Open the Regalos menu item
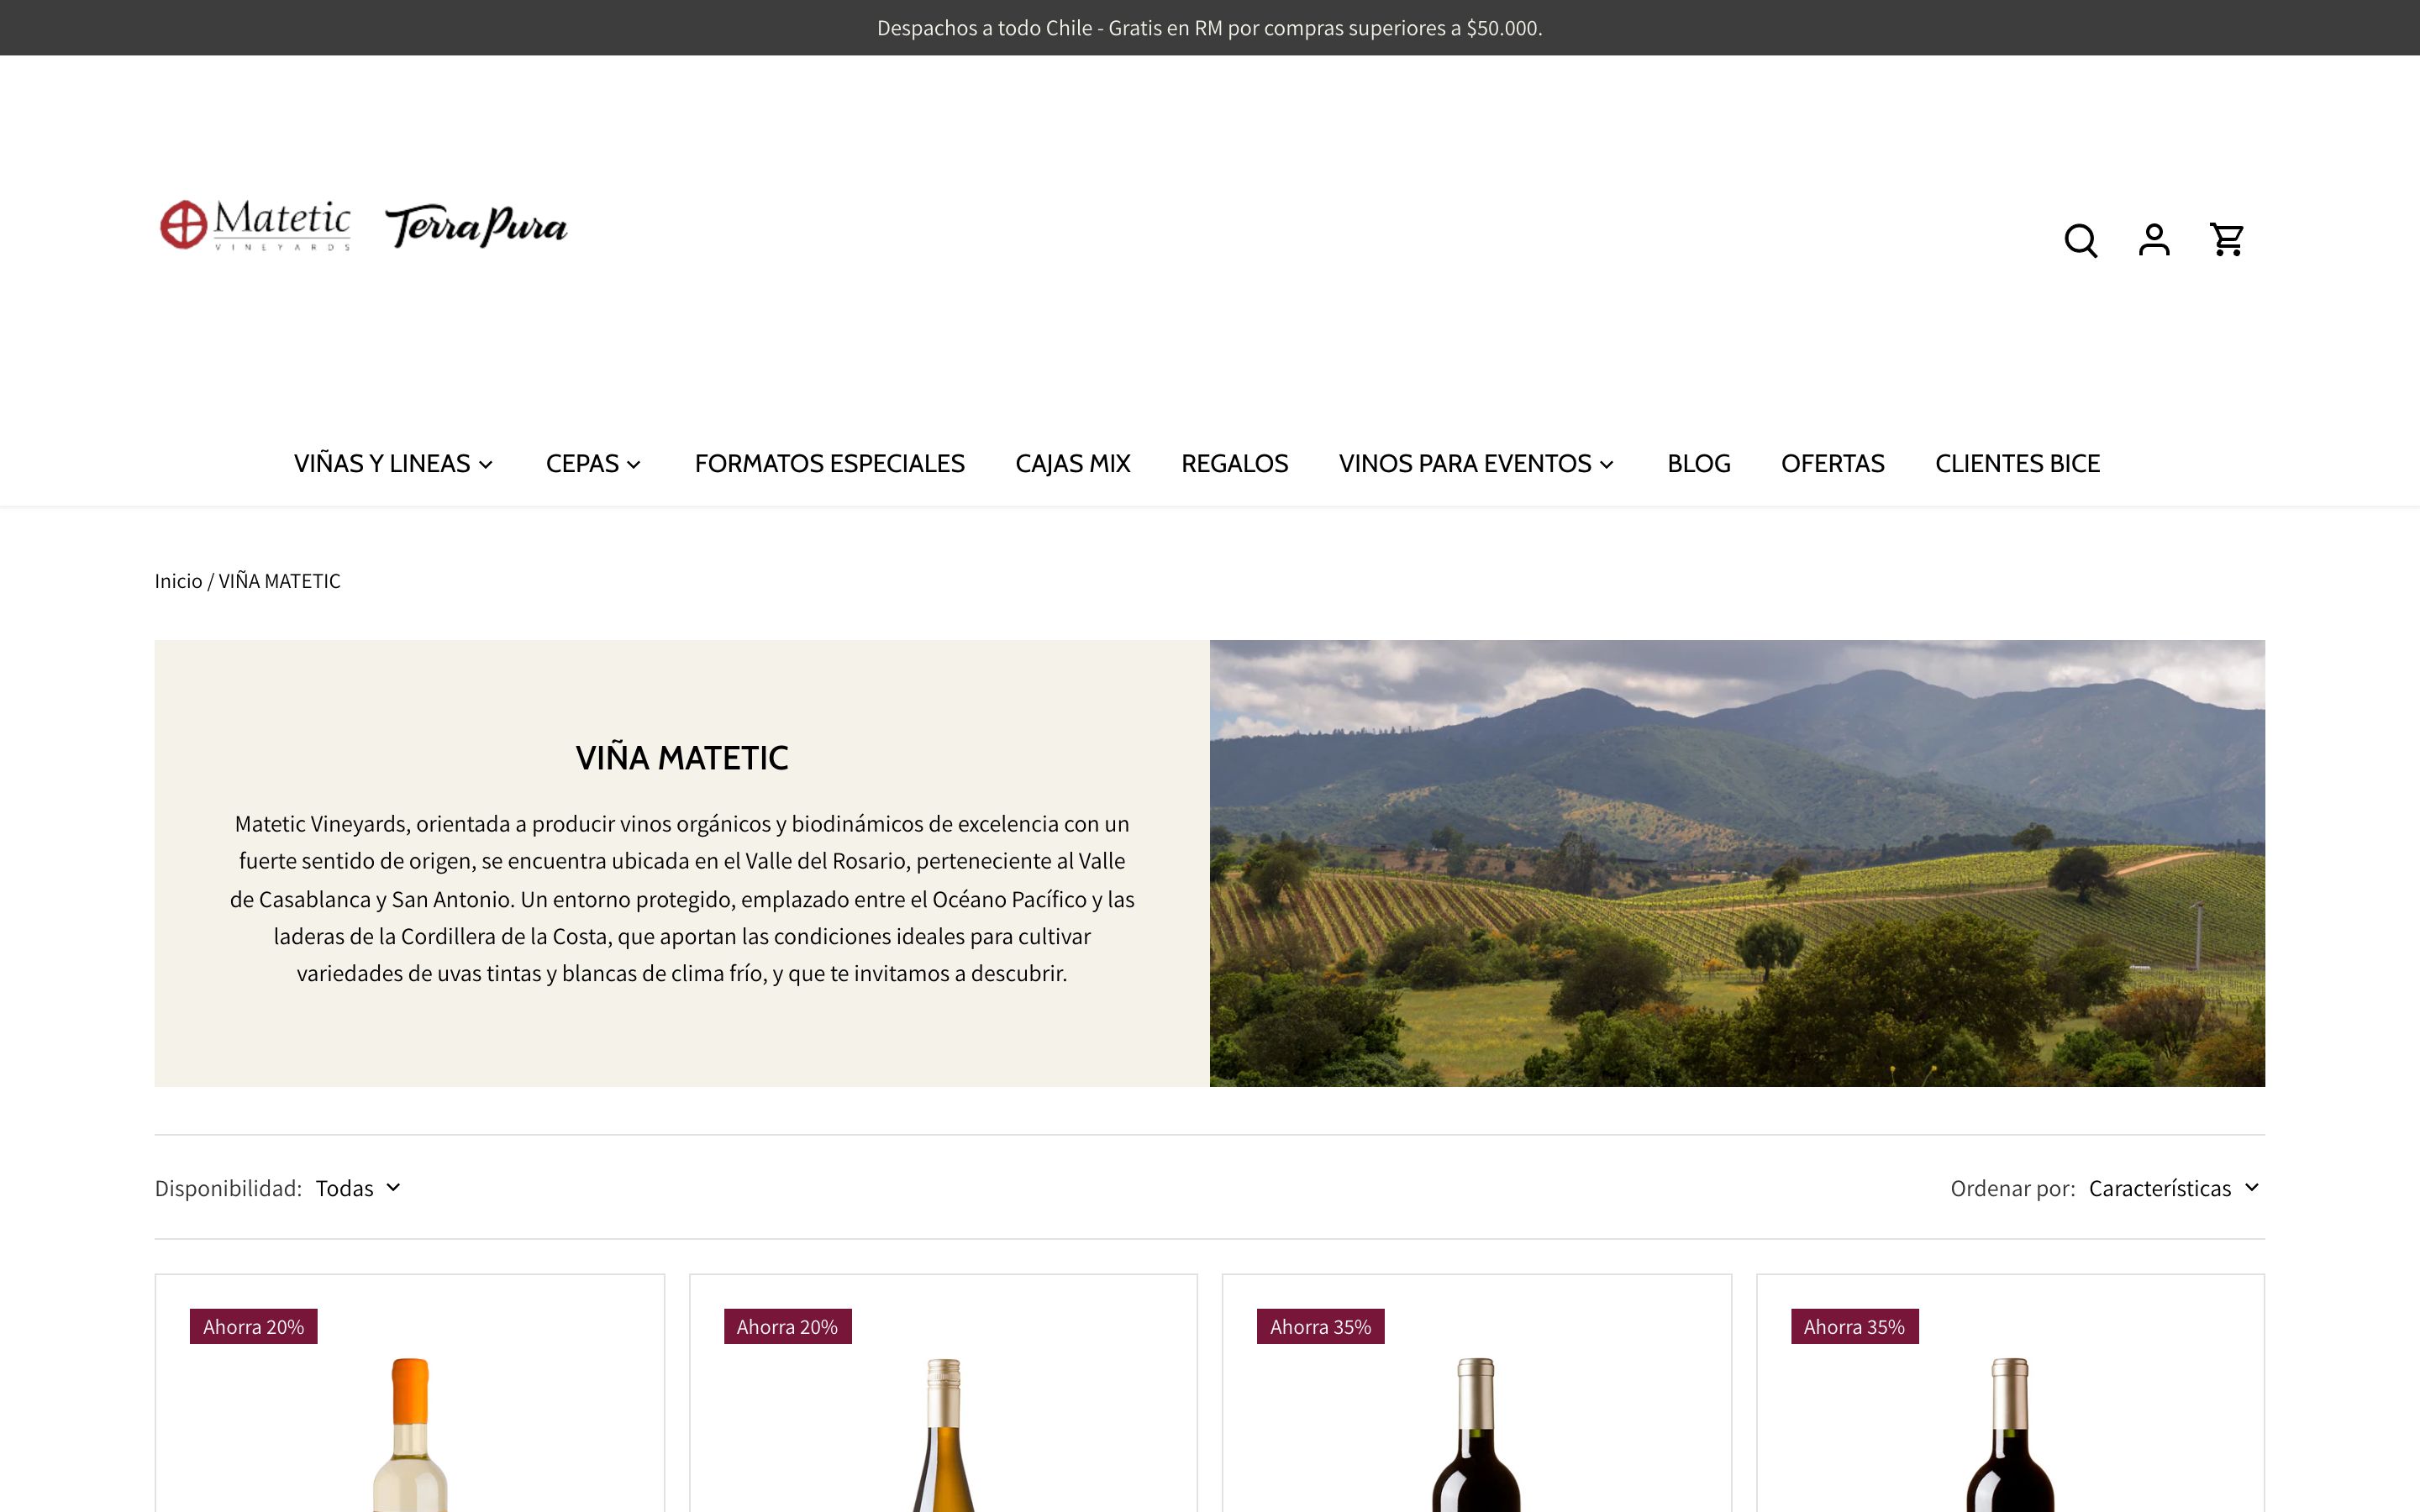This screenshot has height=1512, width=2420. pyautogui.click(x=1234, y=463)
